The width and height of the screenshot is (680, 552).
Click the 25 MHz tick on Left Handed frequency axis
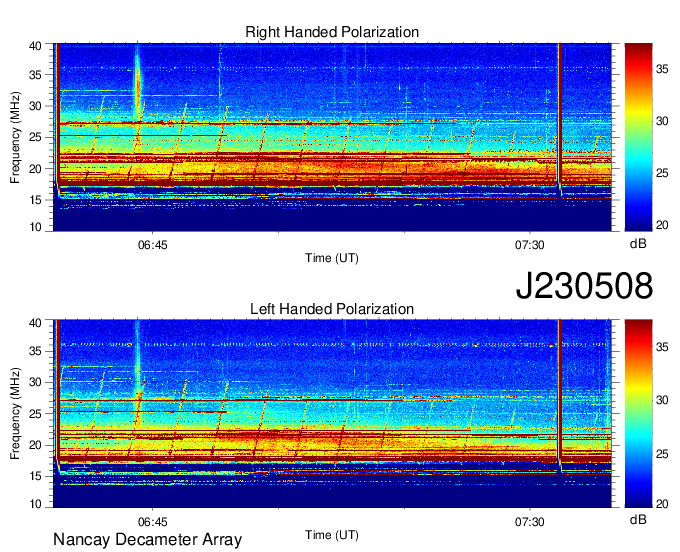click(x=35, y=414)
